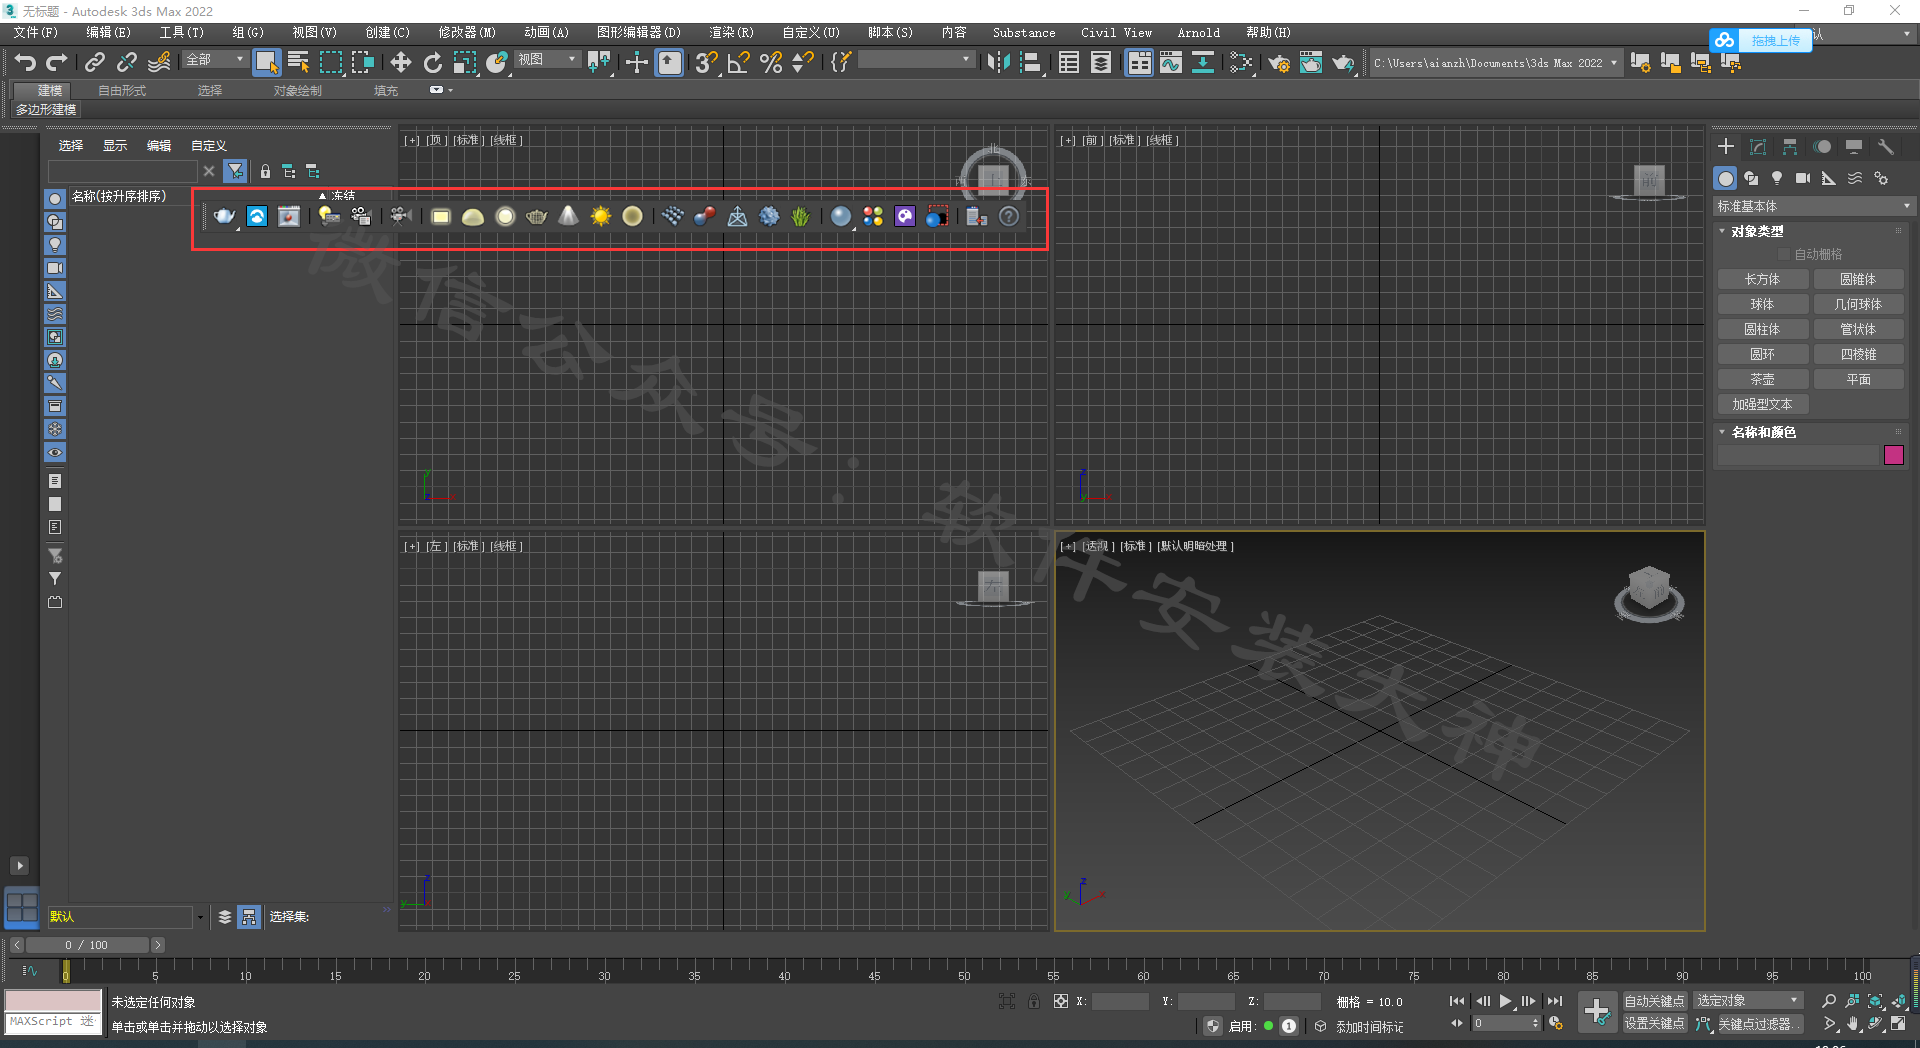
Task: Toggle the selection lock in status bar
Action: tap(1033, 1001)
